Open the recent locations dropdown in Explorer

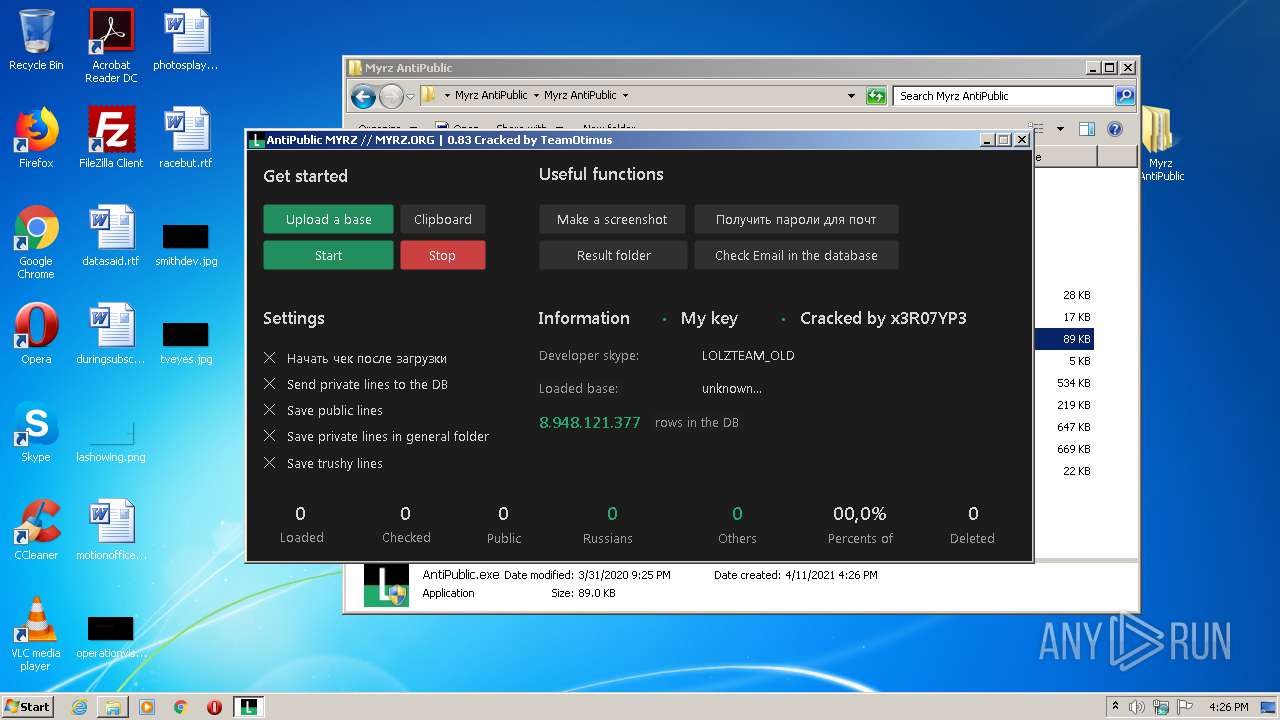(x=410, y=96)
